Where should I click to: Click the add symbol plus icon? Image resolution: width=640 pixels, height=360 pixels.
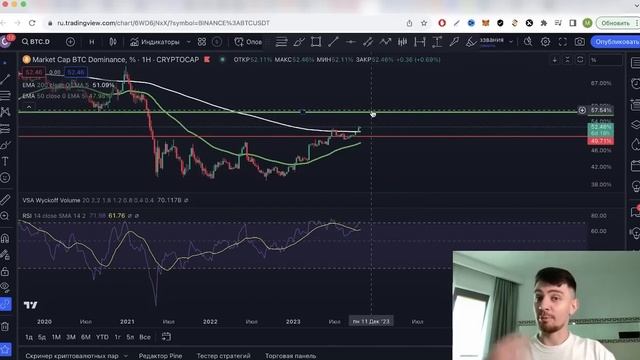(70, 42)
